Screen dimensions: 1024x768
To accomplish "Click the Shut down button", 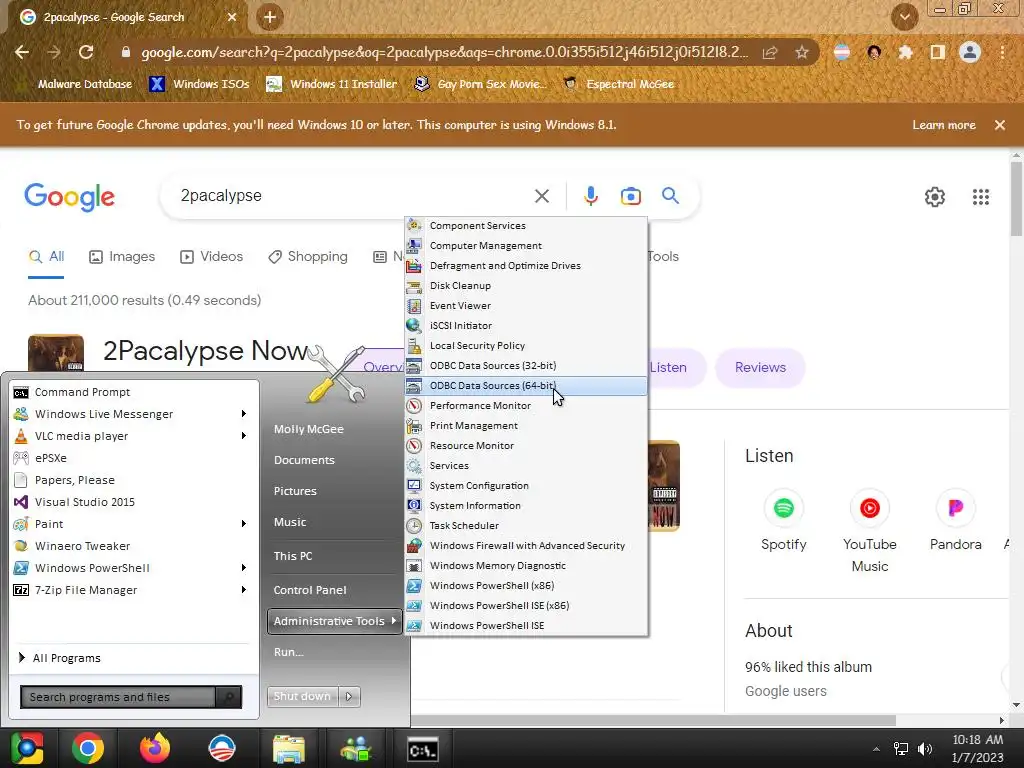I will point(302,696).
